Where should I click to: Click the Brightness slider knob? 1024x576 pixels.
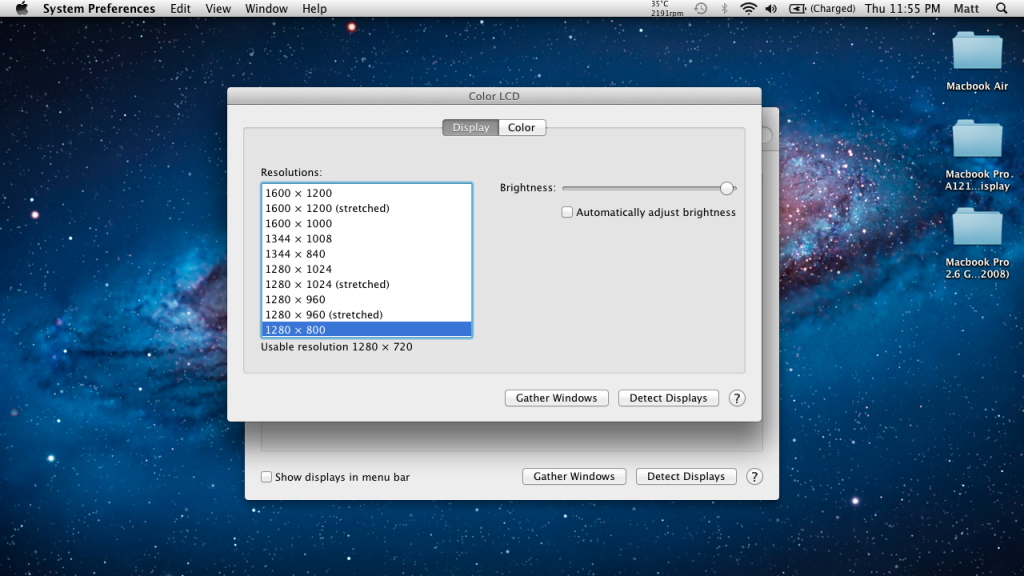[x=726, y=188]
